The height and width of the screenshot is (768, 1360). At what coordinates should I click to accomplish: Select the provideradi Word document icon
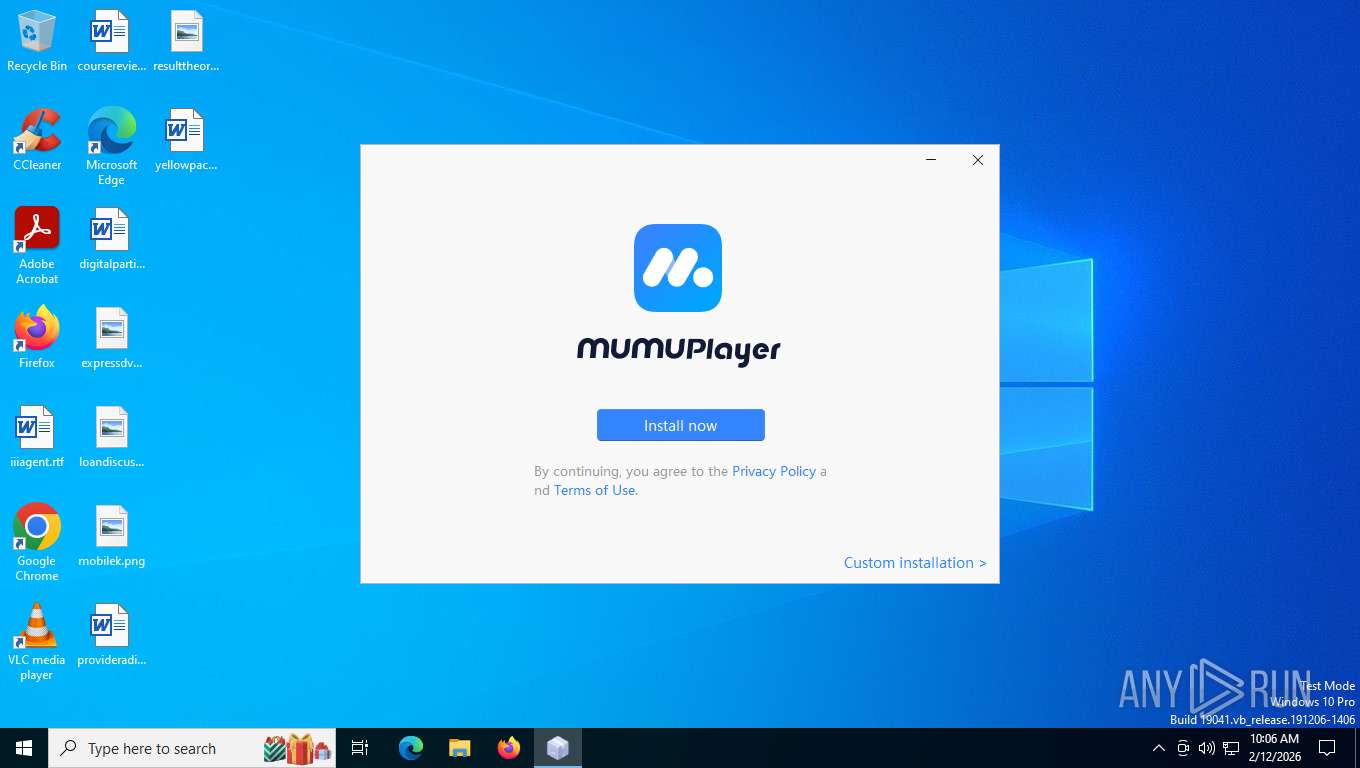coord(111,635)
